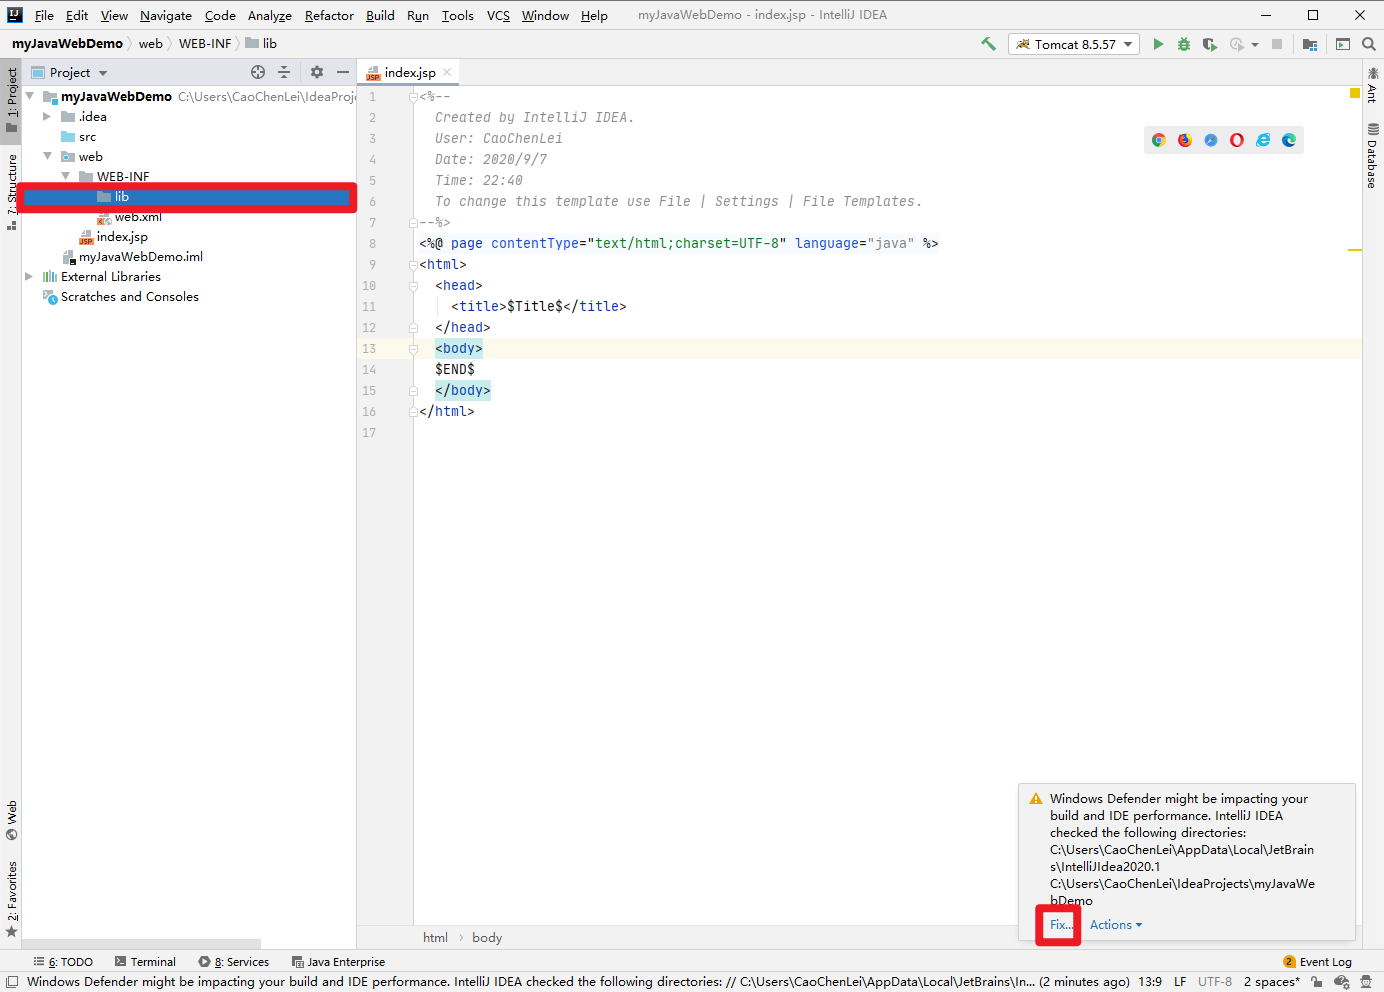Screen dimensions: 1384x992
Task: Open the UTF-8 encoding selector
Action: [x=1215, y=982]
